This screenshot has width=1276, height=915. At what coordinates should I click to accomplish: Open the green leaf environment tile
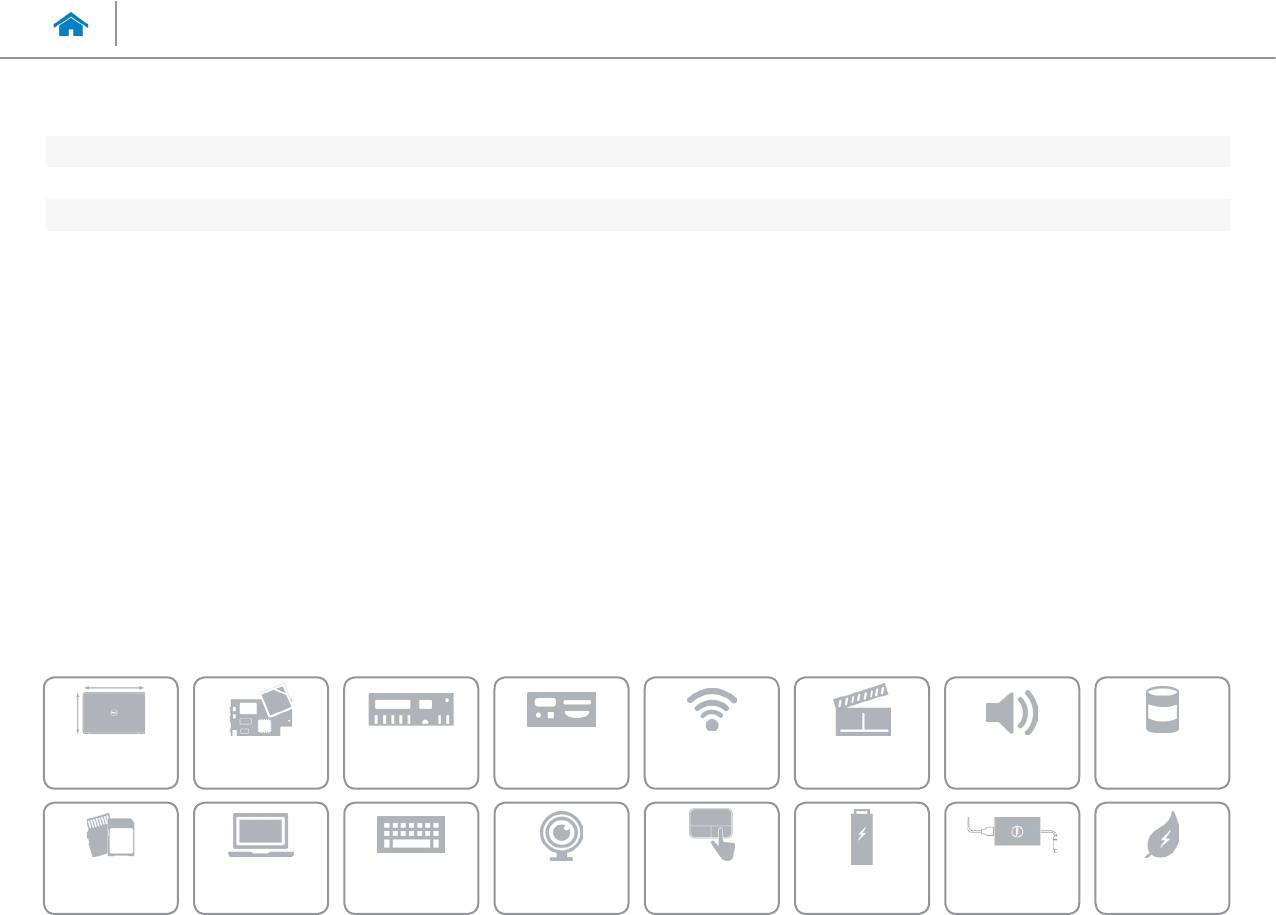(1163, 858)
